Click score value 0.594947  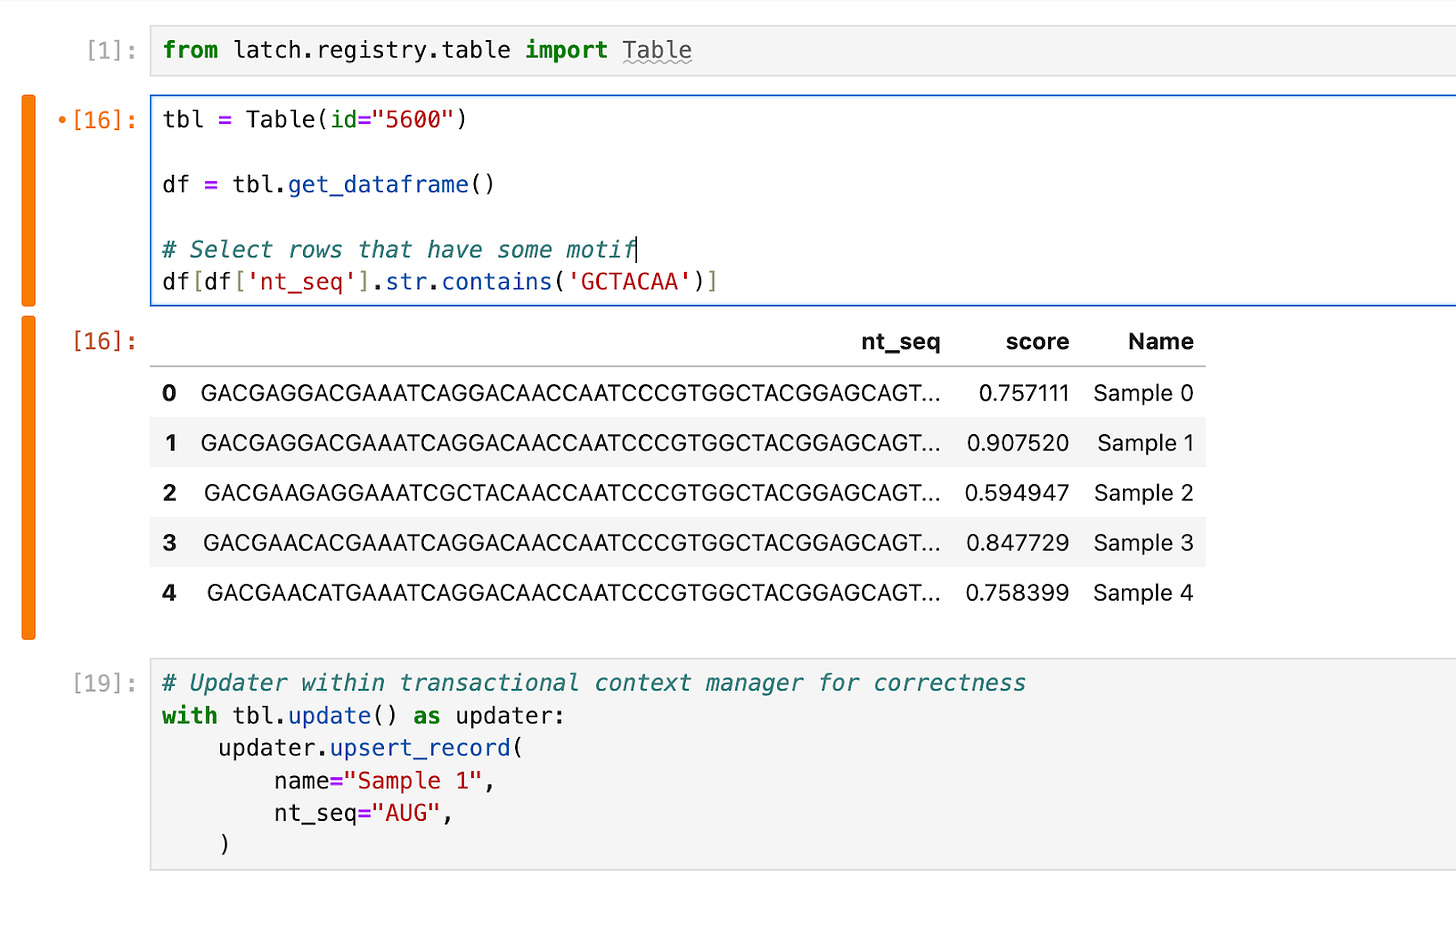pyautogui.click(x=1017, y=493)
